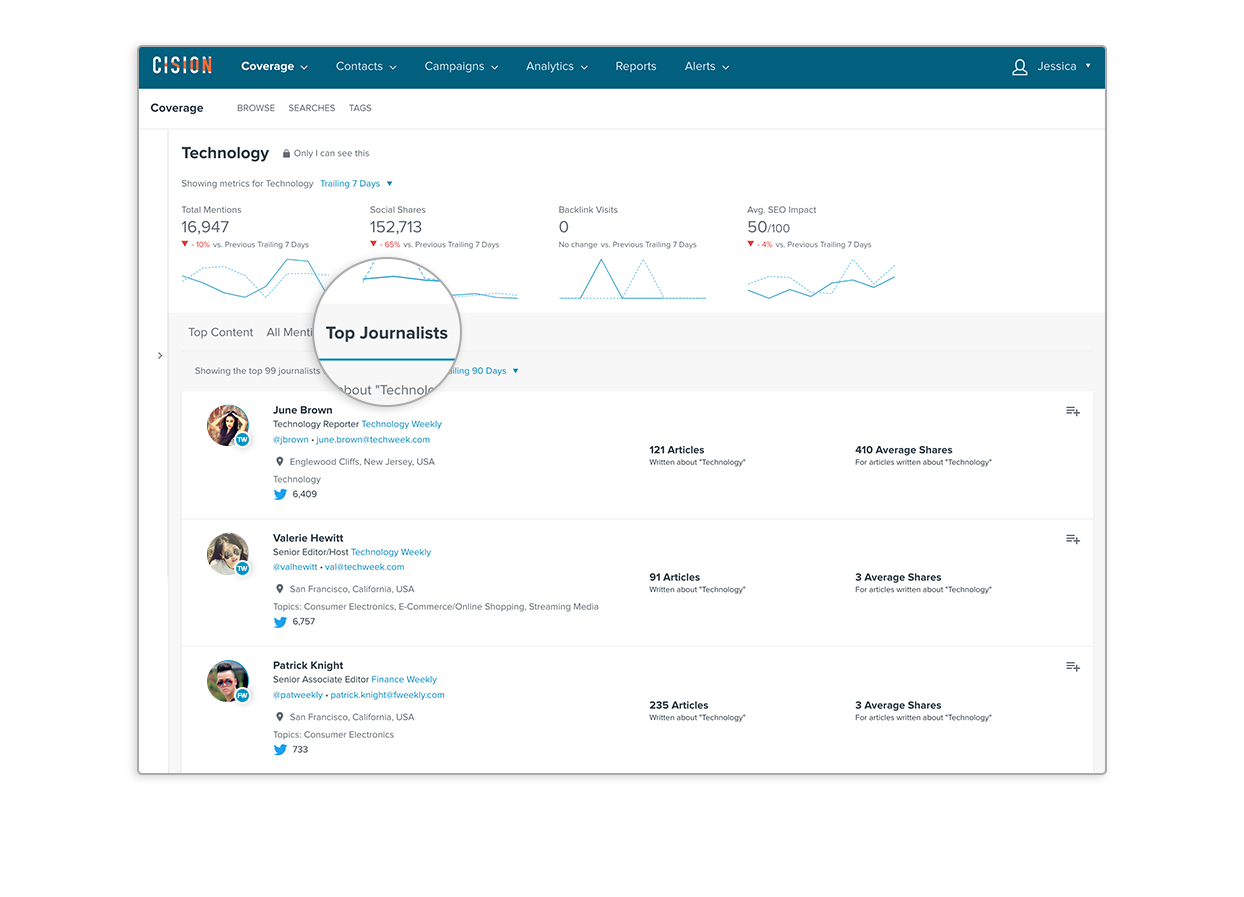Add Valerie Hewitt to a list
Viewport: 1244px width, 897px height.
pos(1072,539)
